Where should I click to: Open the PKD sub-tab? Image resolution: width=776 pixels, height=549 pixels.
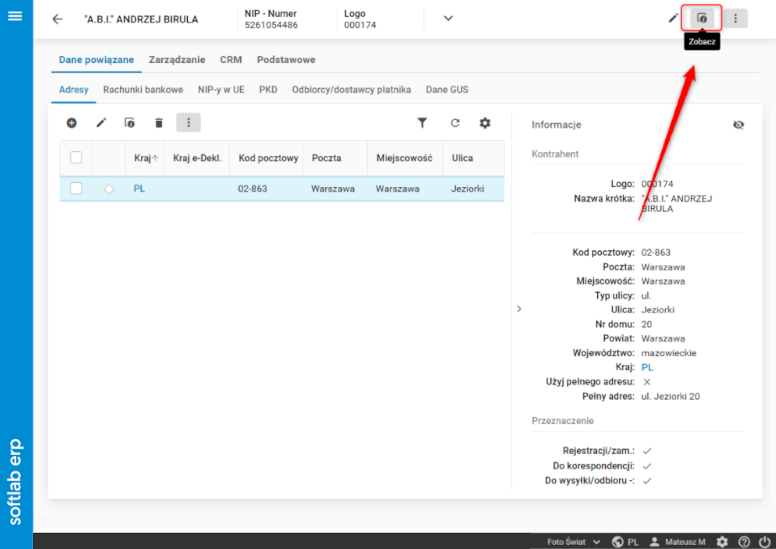[268, 90]
